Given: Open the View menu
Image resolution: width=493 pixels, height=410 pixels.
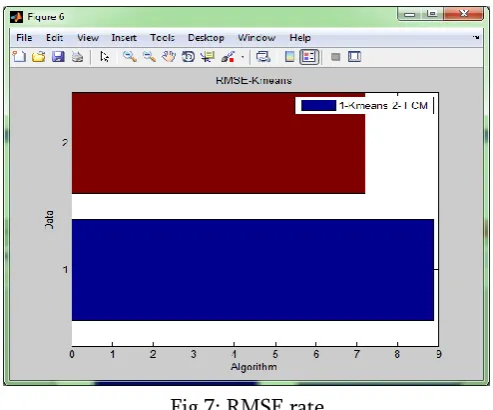Looking at the screenshot, I should click(88, 38).
